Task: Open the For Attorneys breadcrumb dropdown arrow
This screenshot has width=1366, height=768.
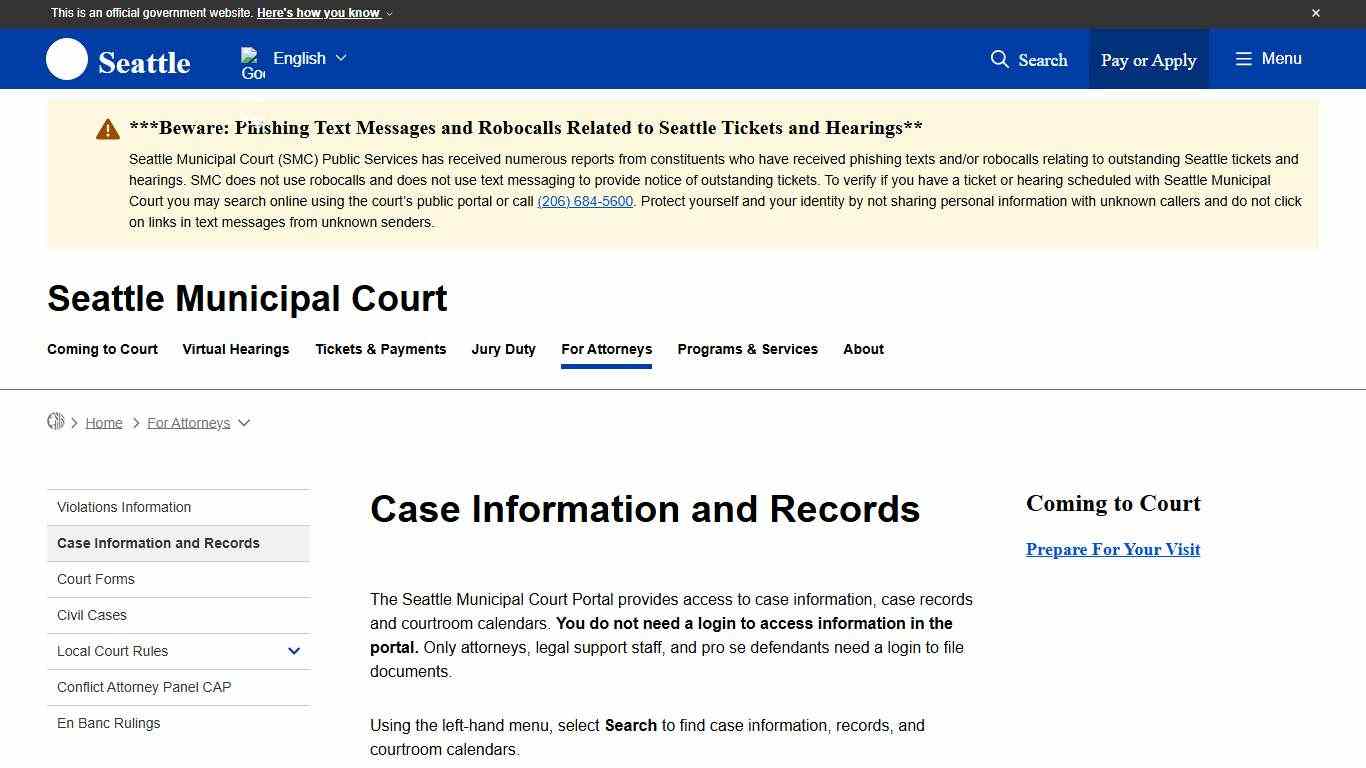Action: (x=244, y=423)
